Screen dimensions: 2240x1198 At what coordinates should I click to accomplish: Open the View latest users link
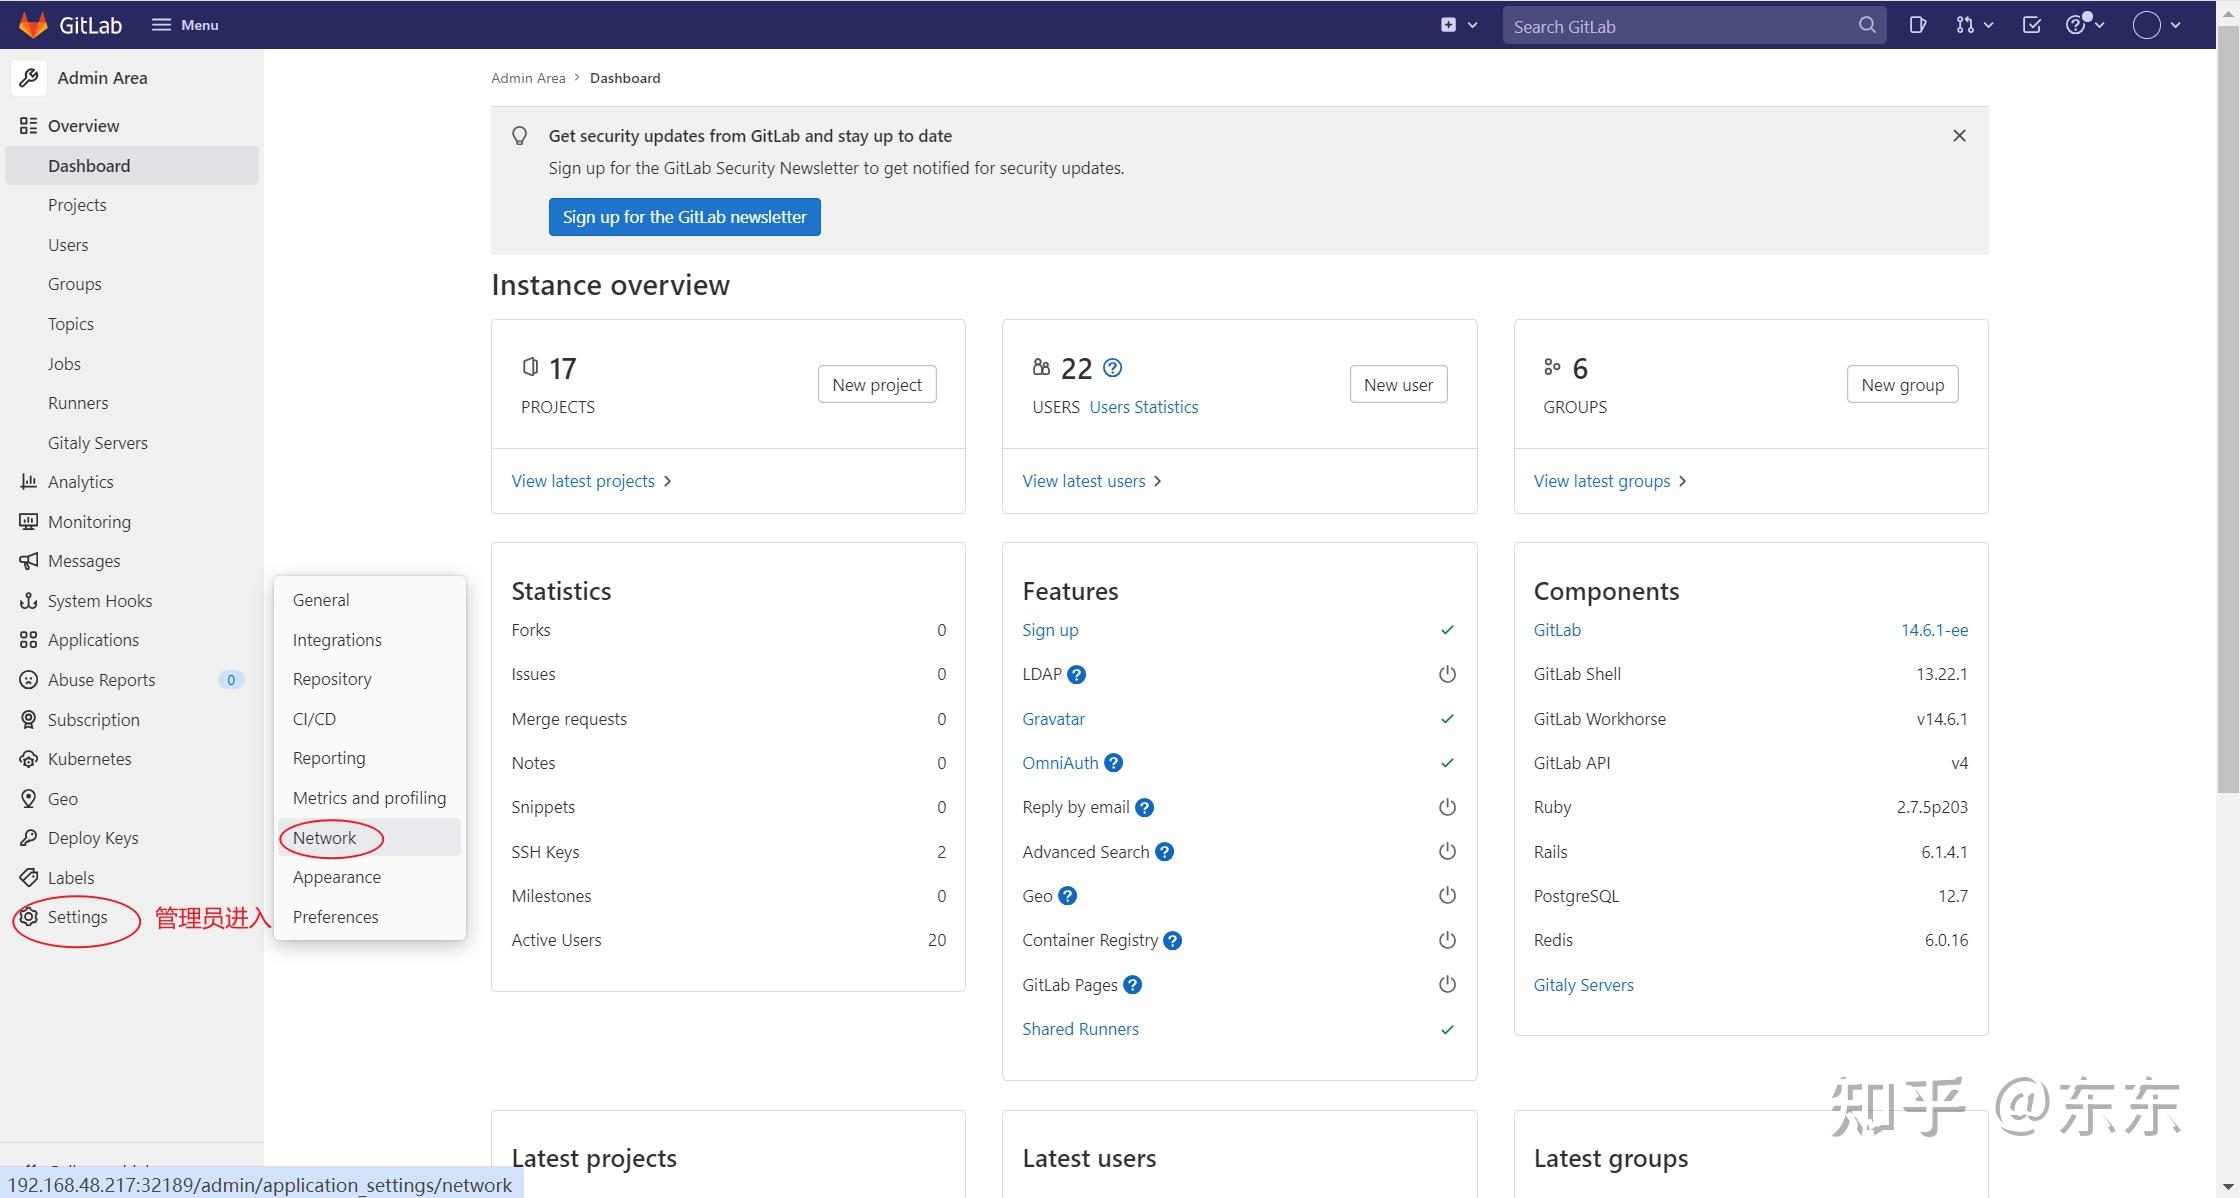1084,481
